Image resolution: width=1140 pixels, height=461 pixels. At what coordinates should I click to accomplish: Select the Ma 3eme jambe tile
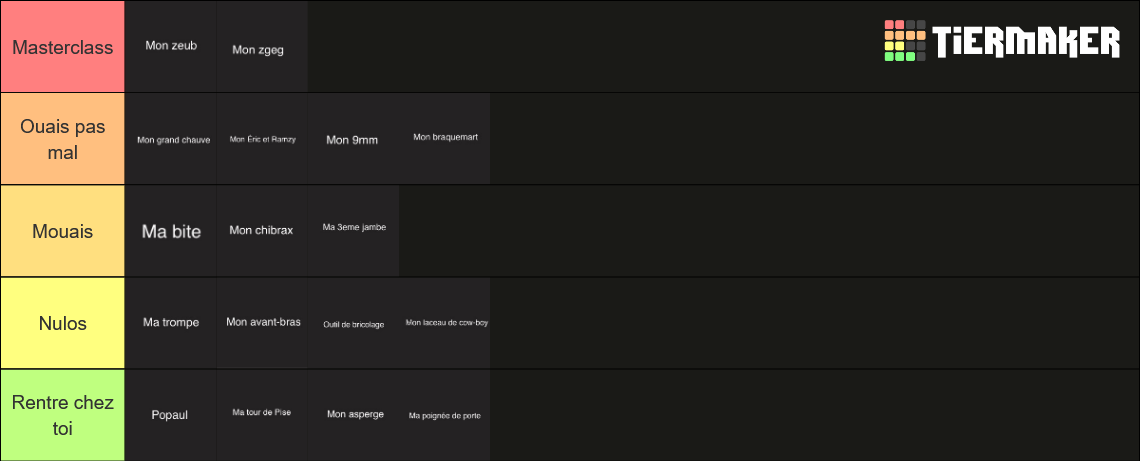[353, 231]
